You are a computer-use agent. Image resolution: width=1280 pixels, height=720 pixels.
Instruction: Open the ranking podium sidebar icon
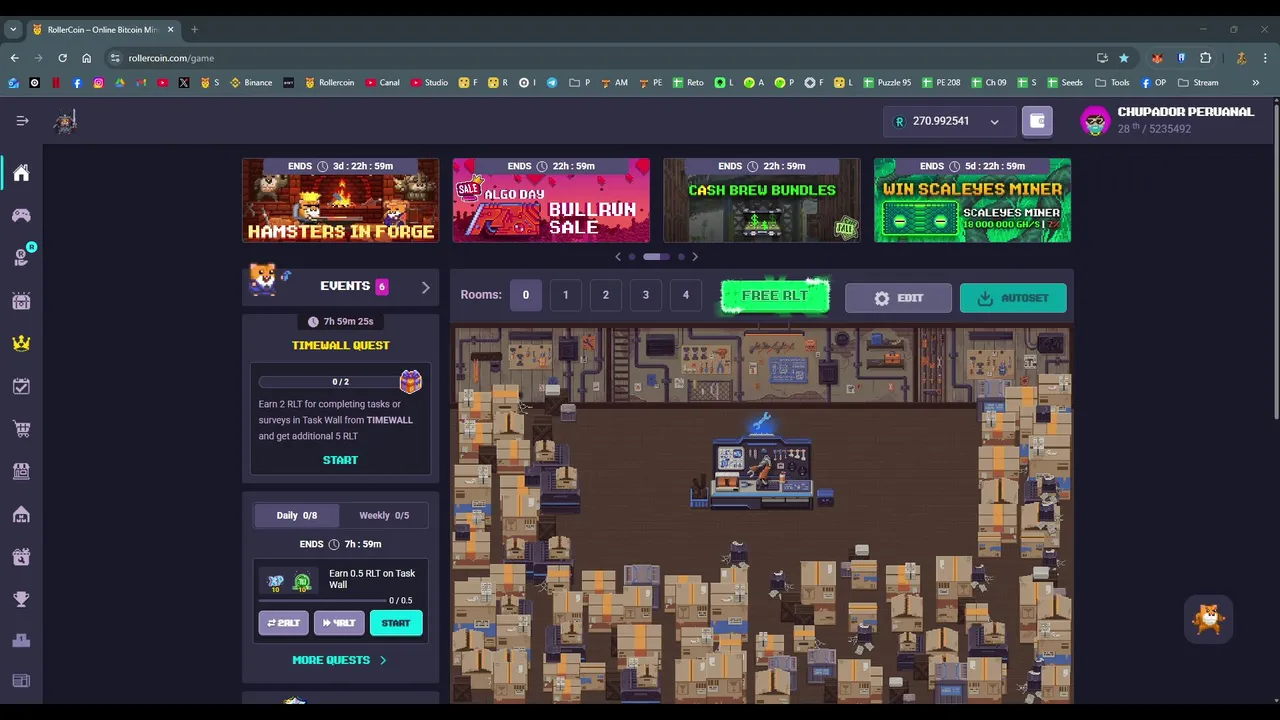[21, 641]
